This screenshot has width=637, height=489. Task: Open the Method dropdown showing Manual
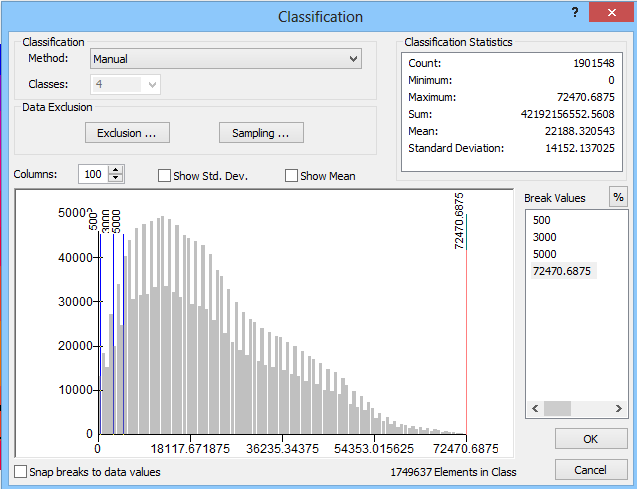coord(225,59)
